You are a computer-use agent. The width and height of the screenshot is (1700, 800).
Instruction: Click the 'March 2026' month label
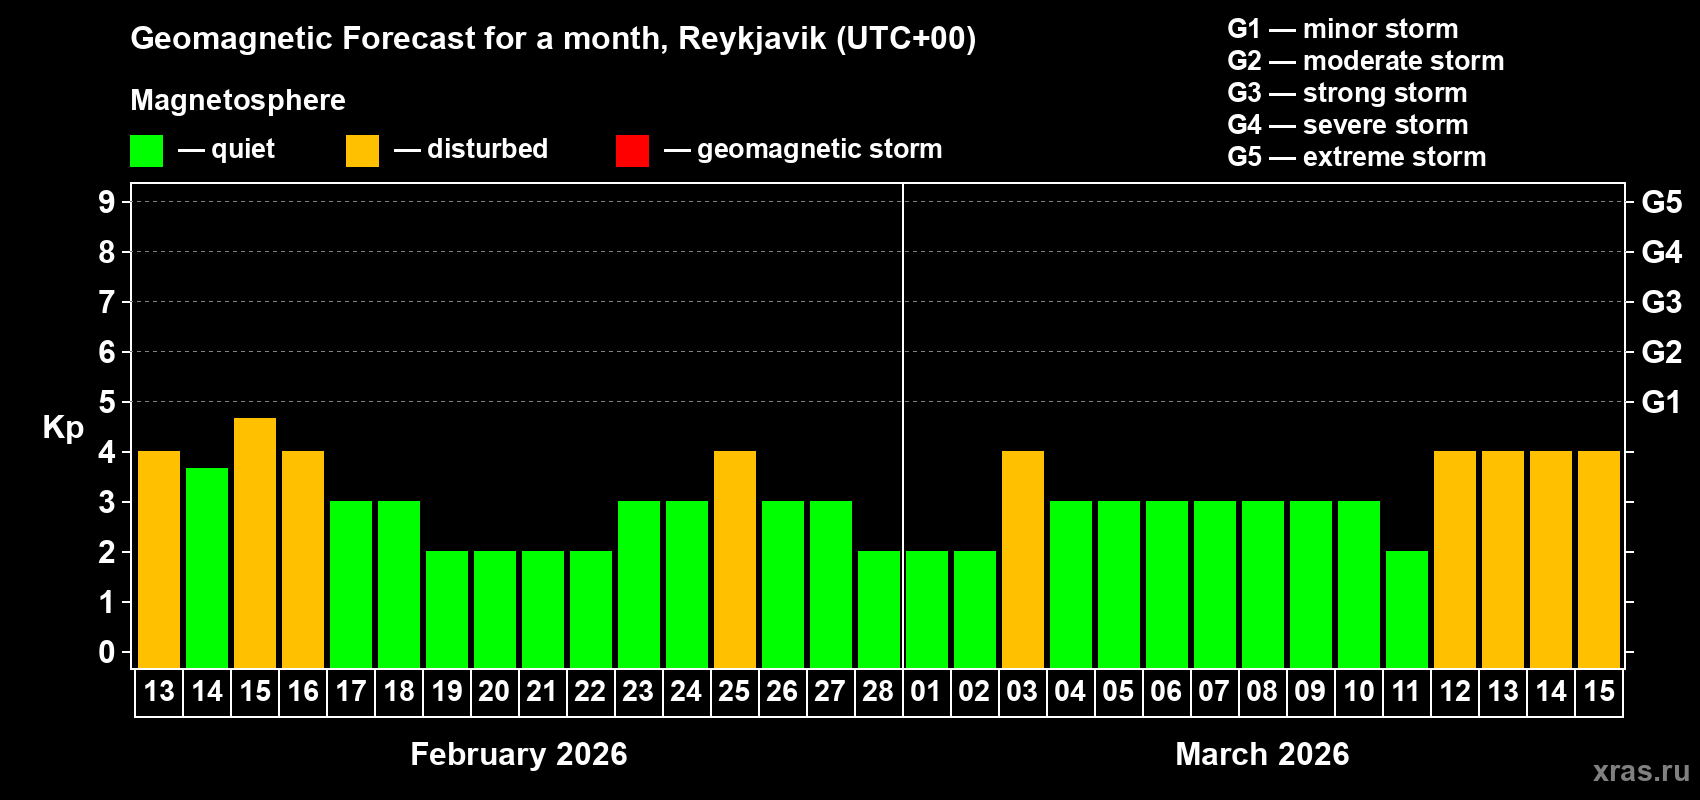(x=1262, y=754)
